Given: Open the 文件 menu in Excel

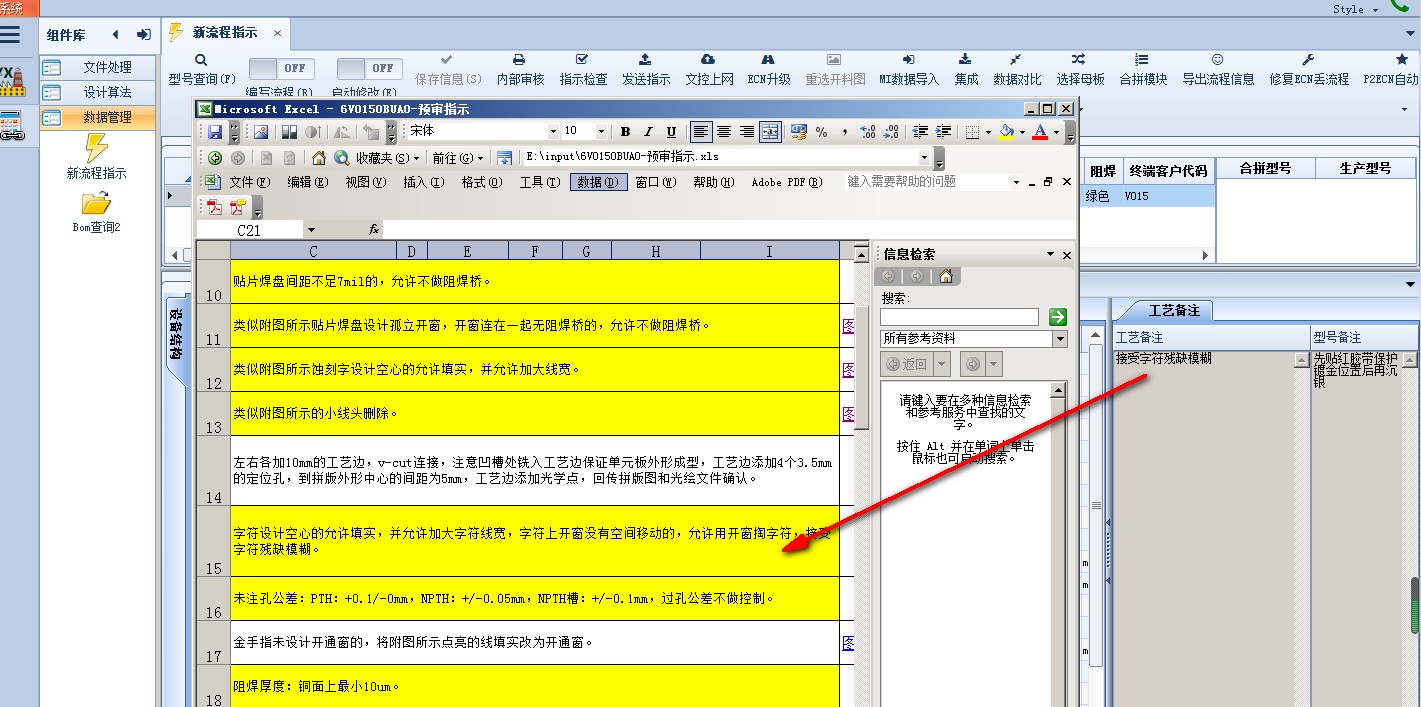Looking at the screenshot, I should pos(249,182).
